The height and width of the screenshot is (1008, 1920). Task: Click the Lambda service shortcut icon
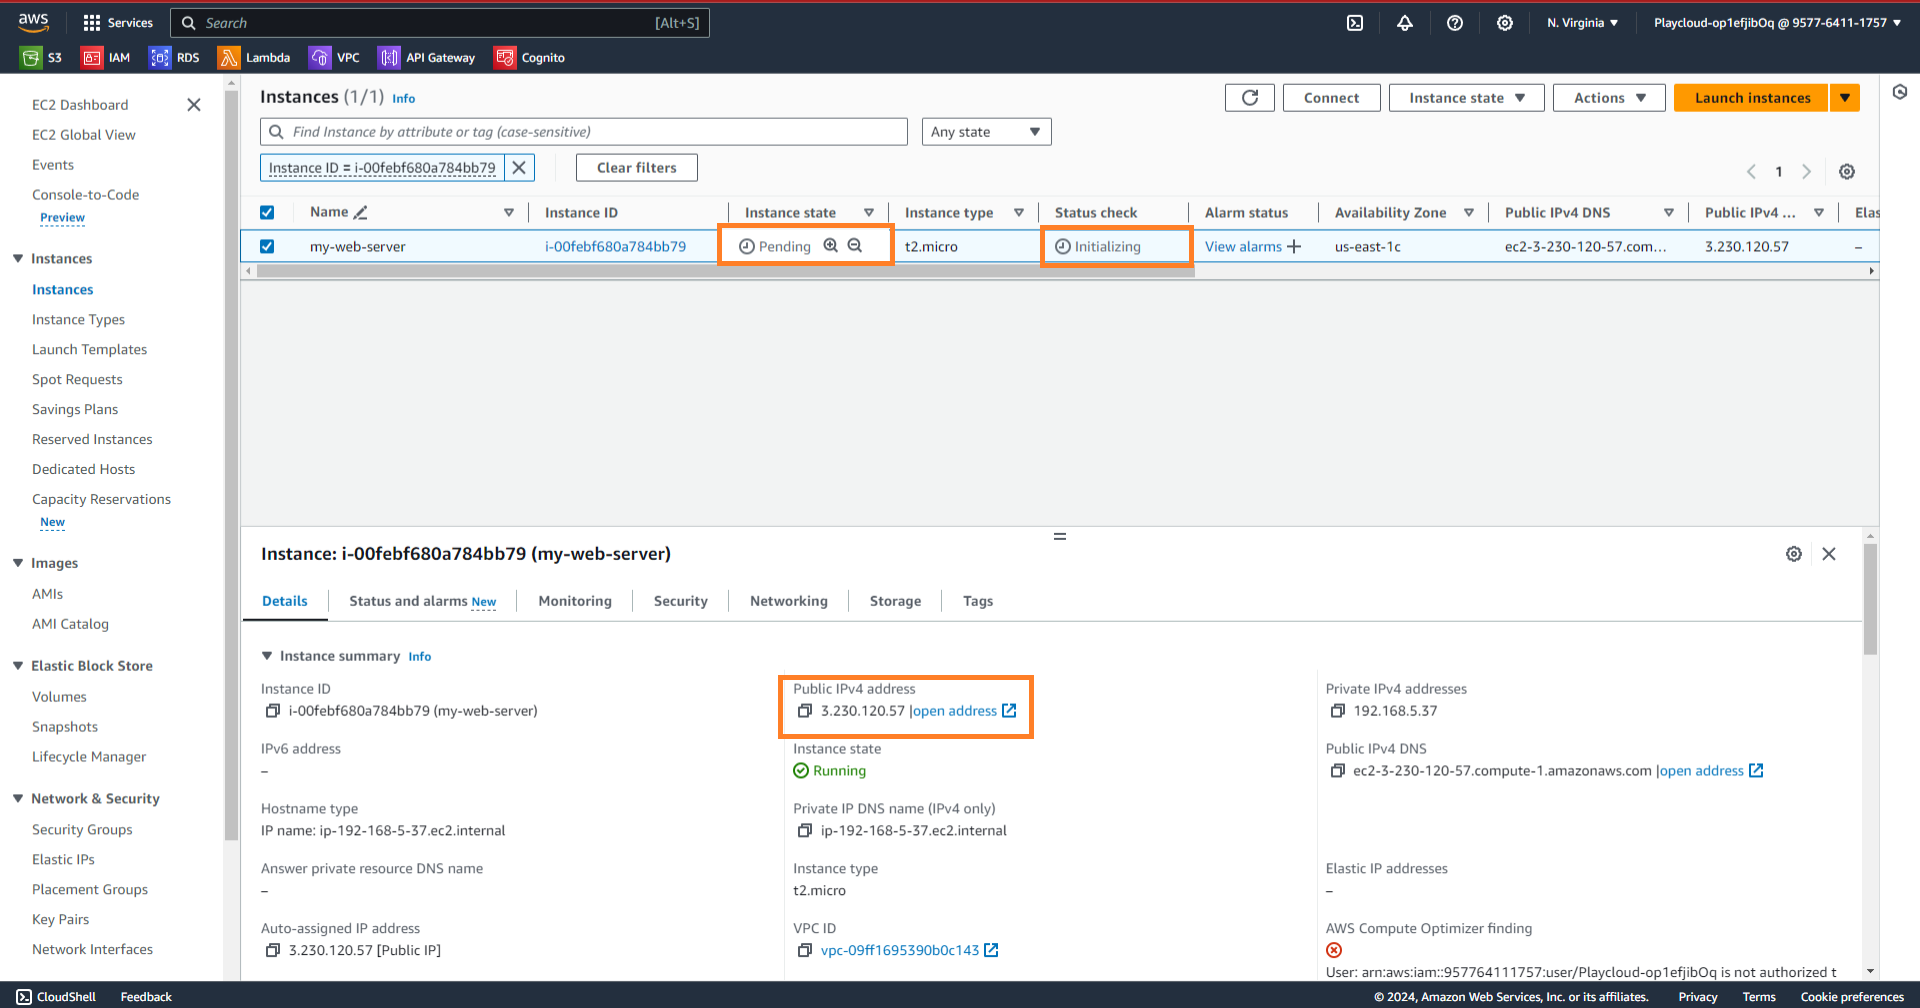[229, 58]
